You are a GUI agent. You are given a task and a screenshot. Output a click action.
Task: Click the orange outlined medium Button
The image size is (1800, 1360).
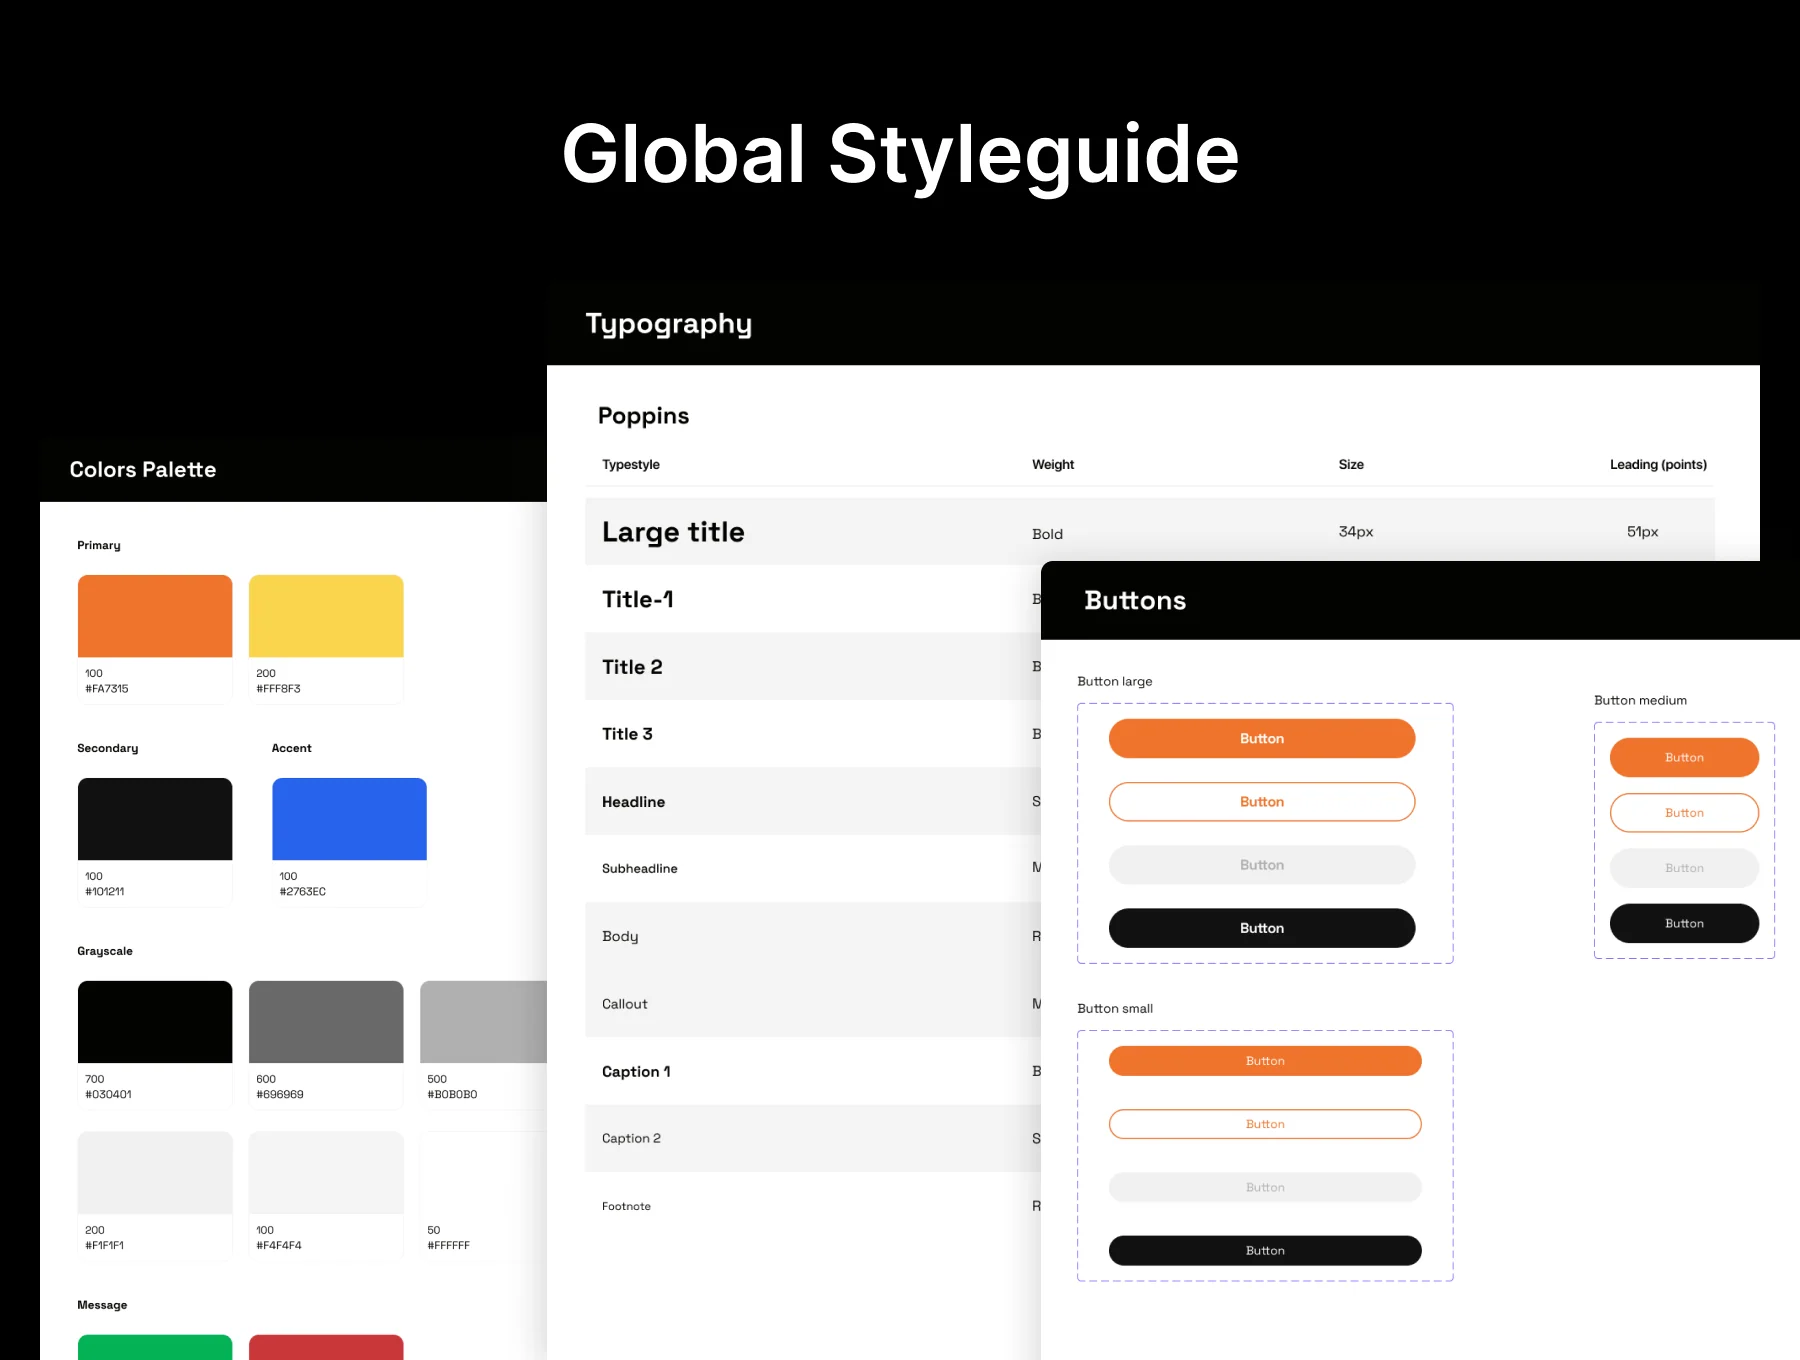tap(1684, 813)
